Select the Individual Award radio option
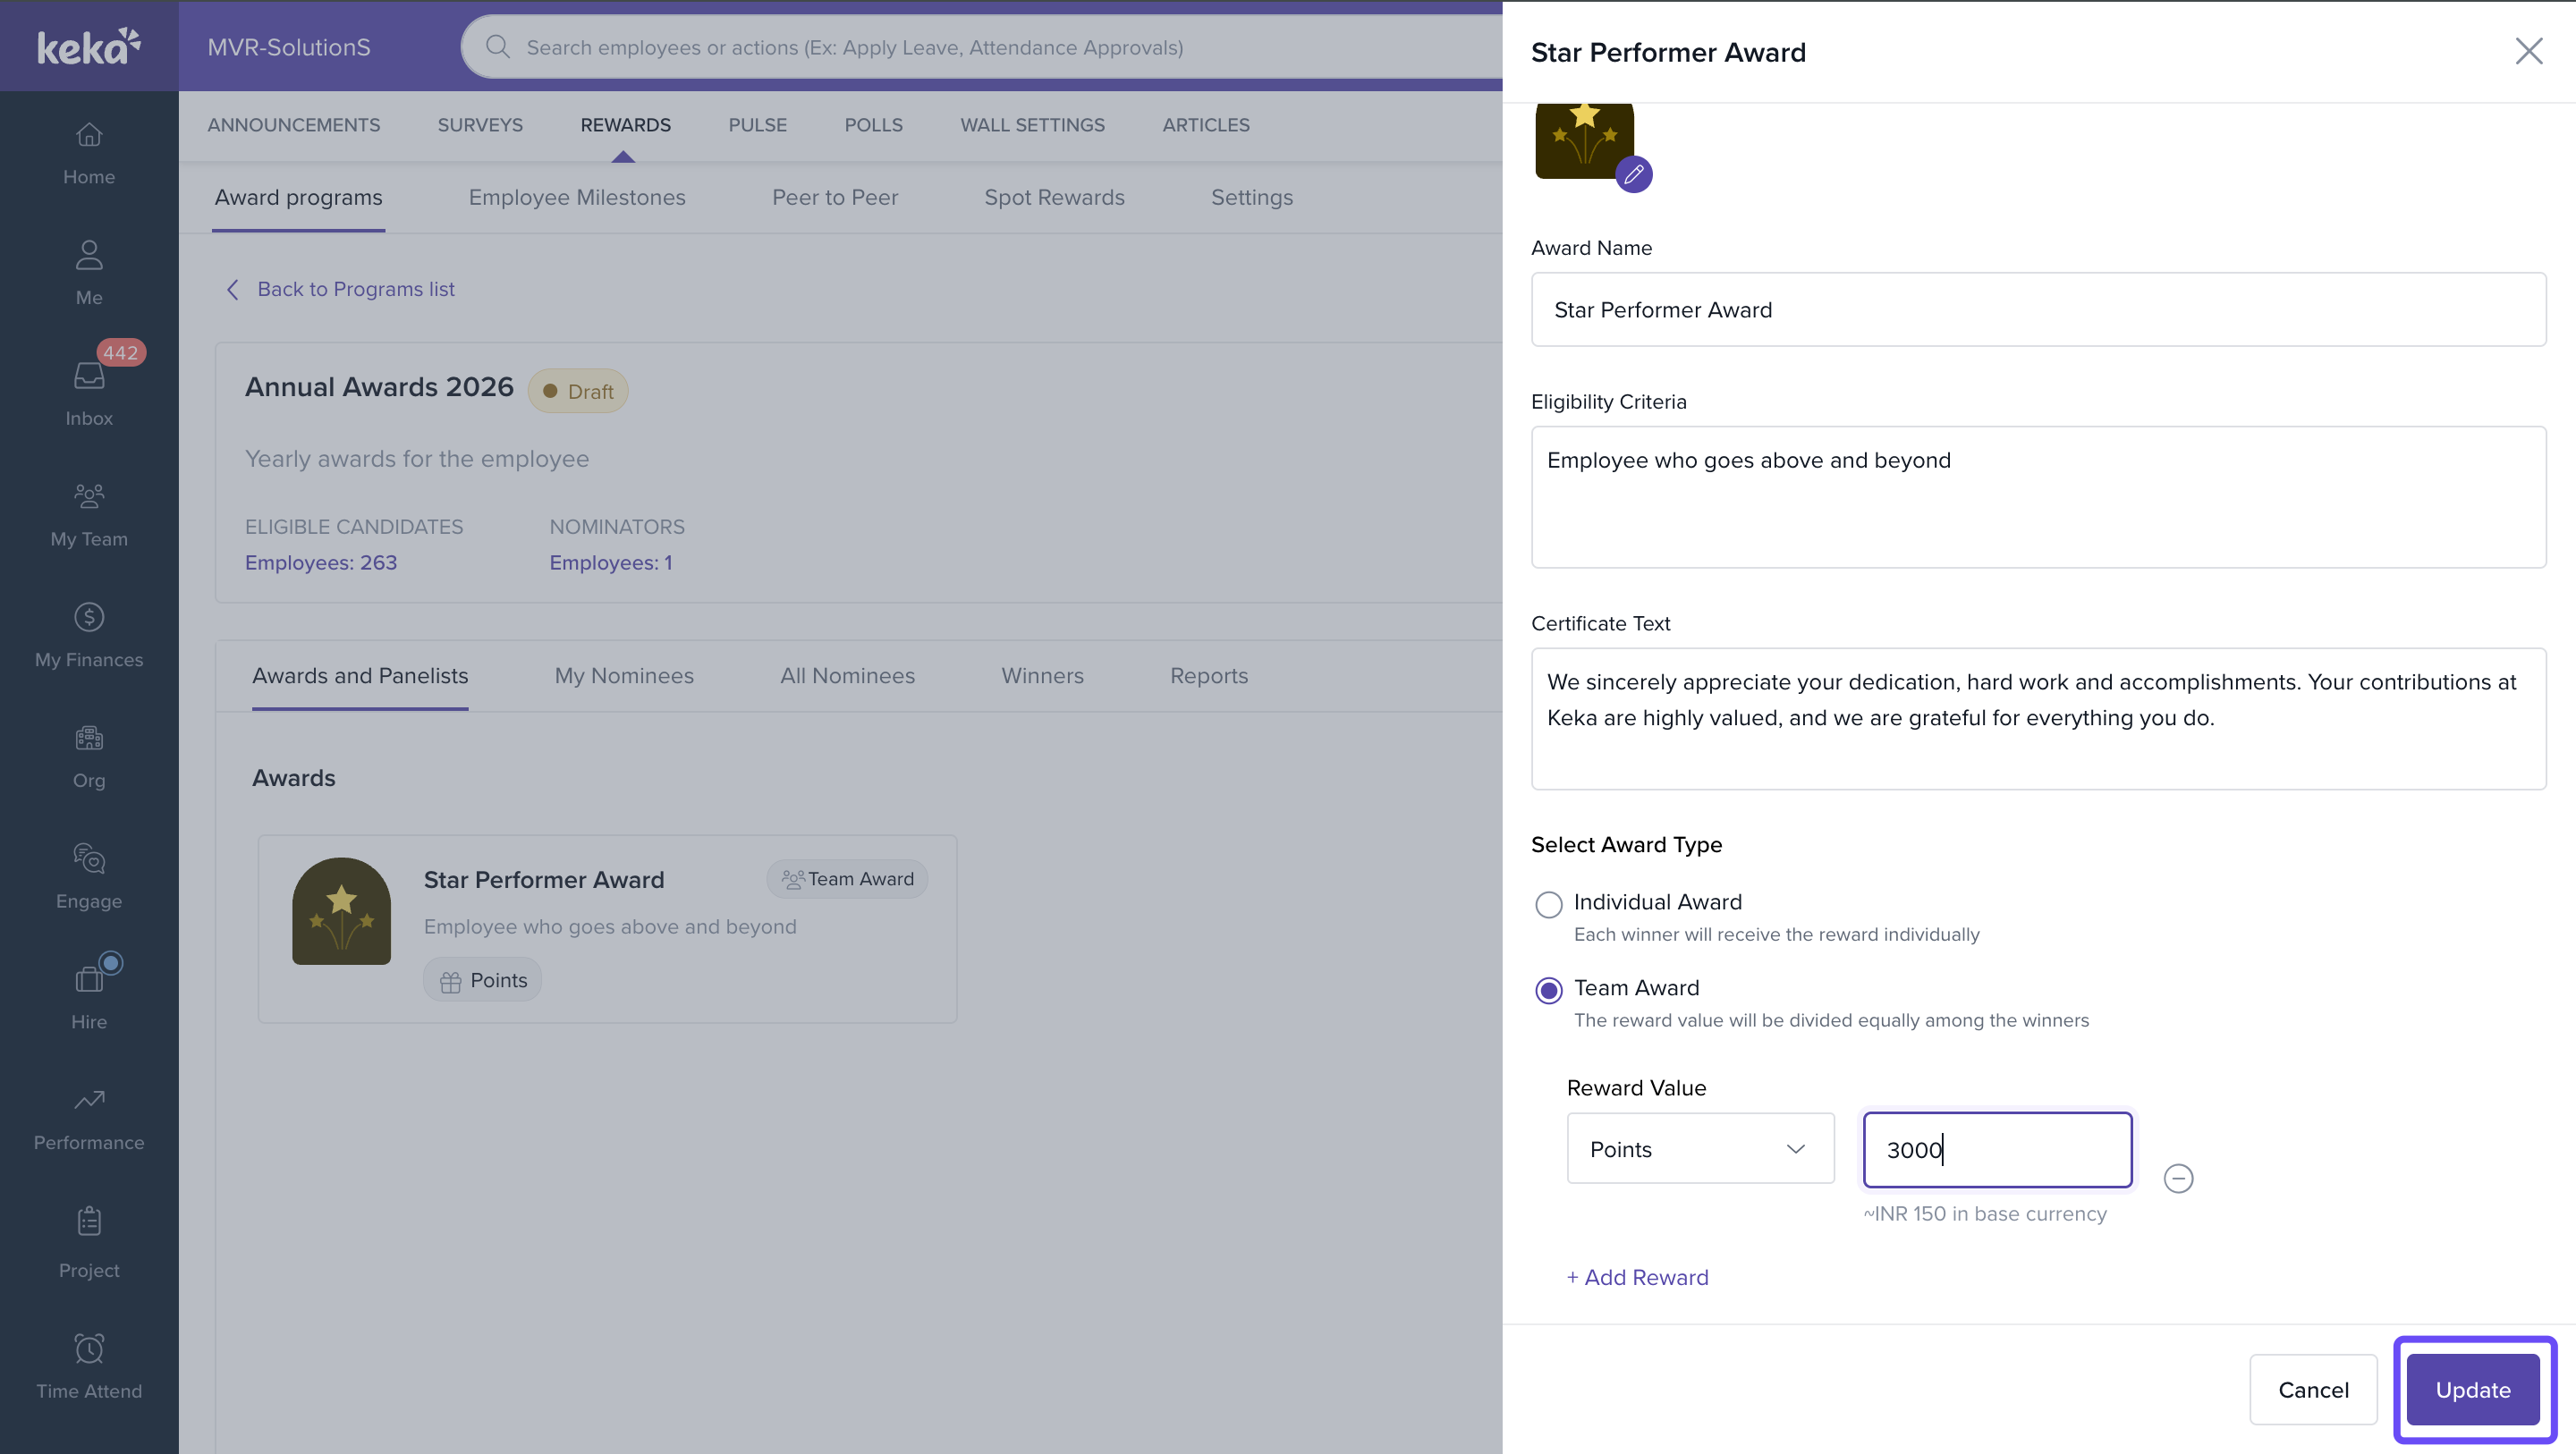 click(x=1548, y=904)
